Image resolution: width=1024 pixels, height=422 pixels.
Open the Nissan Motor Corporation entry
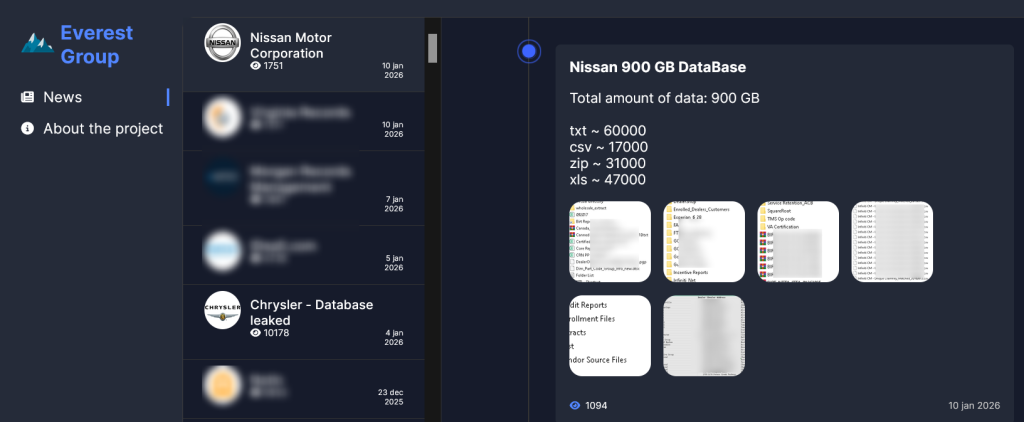pyautogui.click(x=304, y=55)
